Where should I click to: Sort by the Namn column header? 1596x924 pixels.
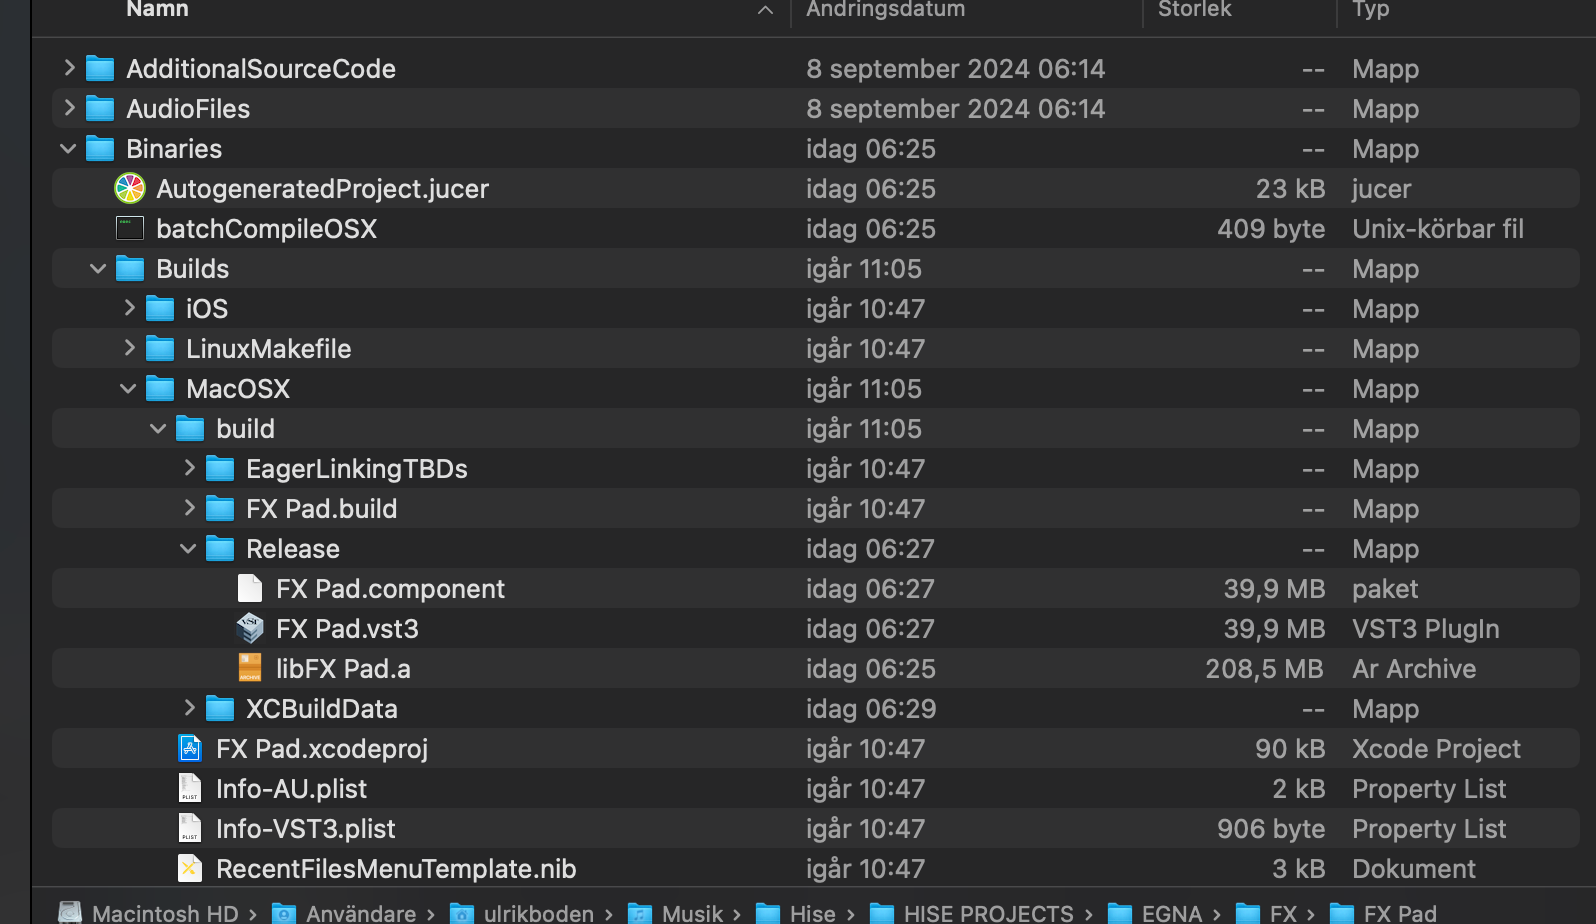point(157,9)
